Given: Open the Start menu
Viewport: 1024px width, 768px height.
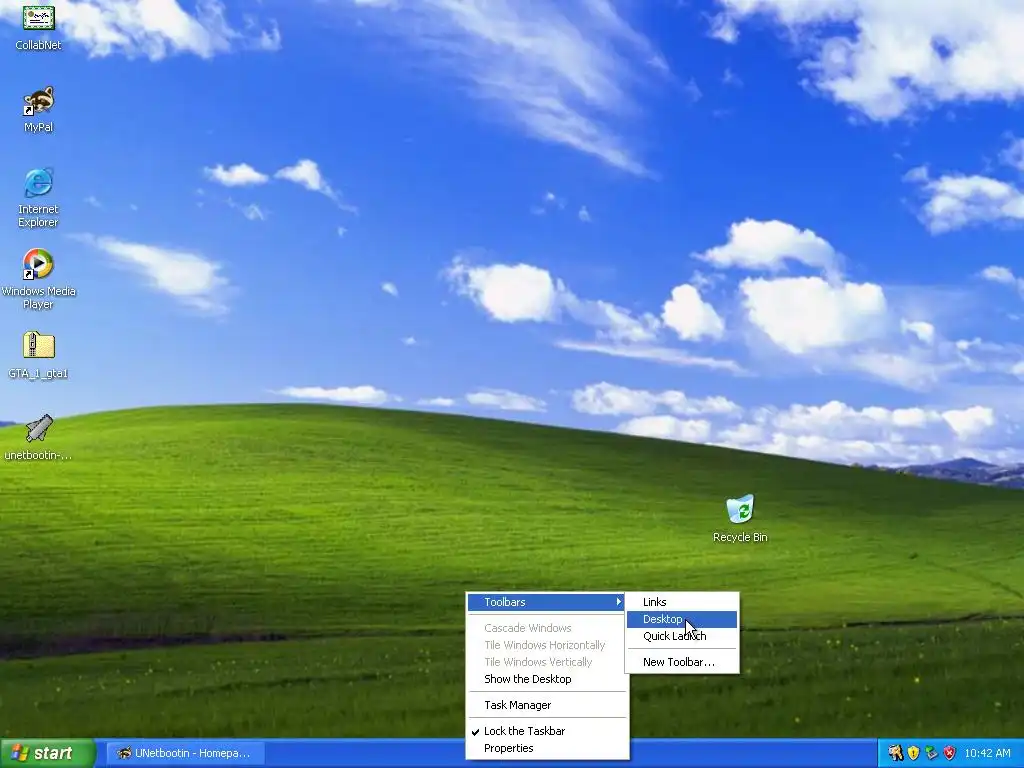Looking at the screenshot, I should (48, 753).
